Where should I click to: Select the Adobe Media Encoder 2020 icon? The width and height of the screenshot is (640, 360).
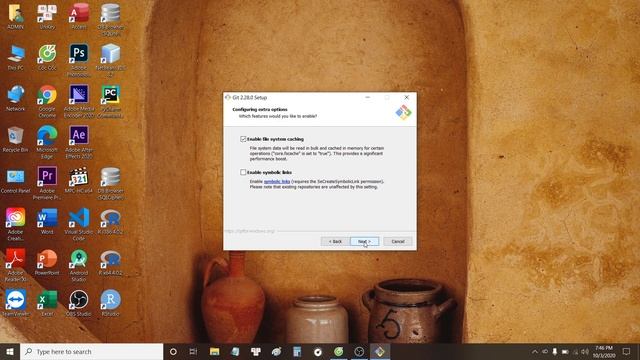[x=79, y=101]
